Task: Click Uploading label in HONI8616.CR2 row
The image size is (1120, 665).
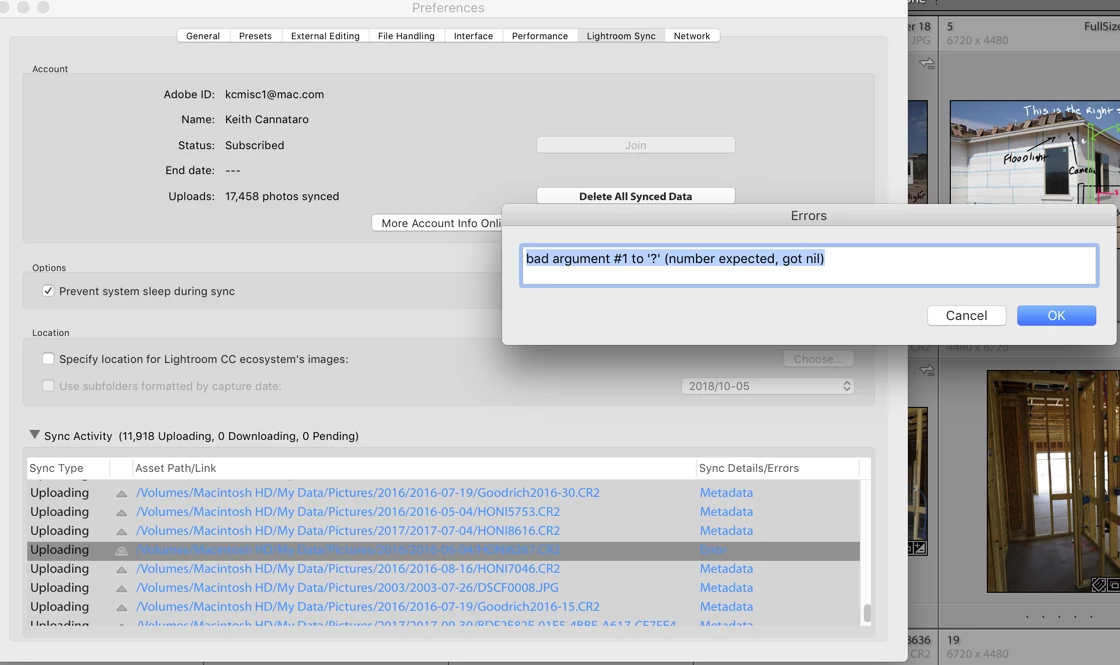Action: (59, 531)
